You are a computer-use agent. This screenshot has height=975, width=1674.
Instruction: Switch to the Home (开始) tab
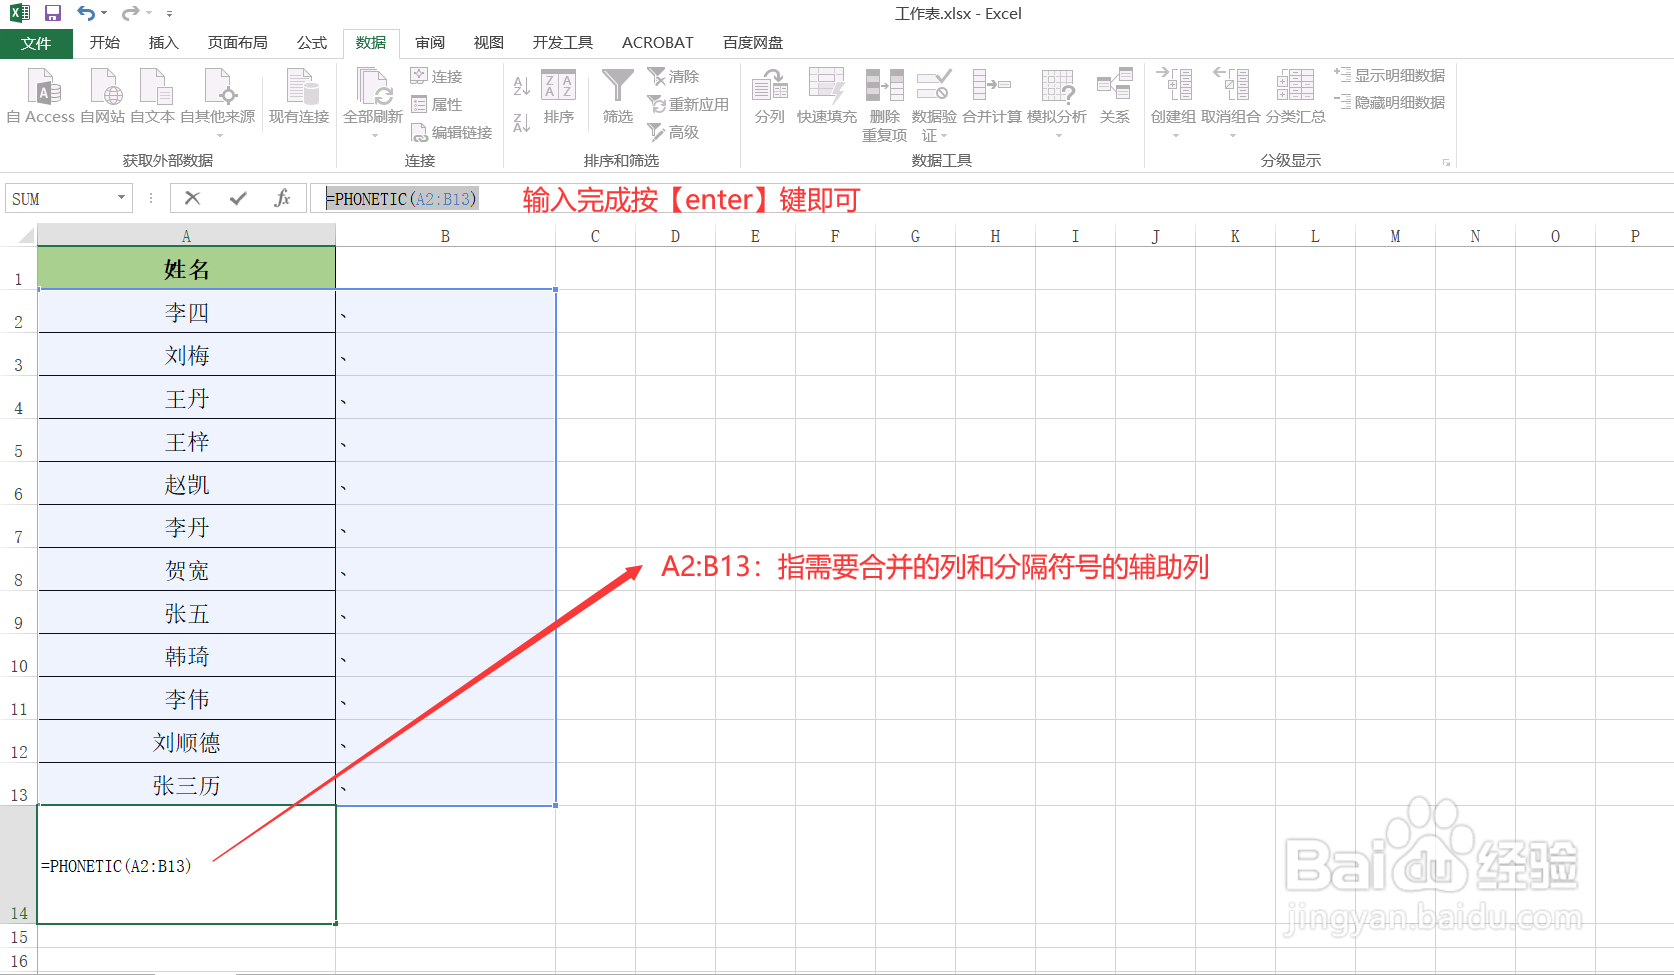[x=105, y=43]
